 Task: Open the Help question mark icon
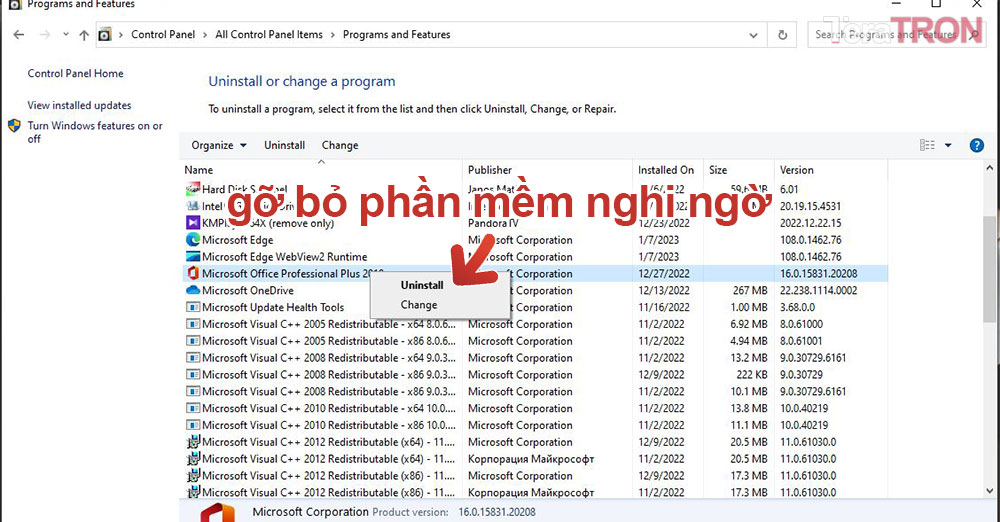point(976,145)
